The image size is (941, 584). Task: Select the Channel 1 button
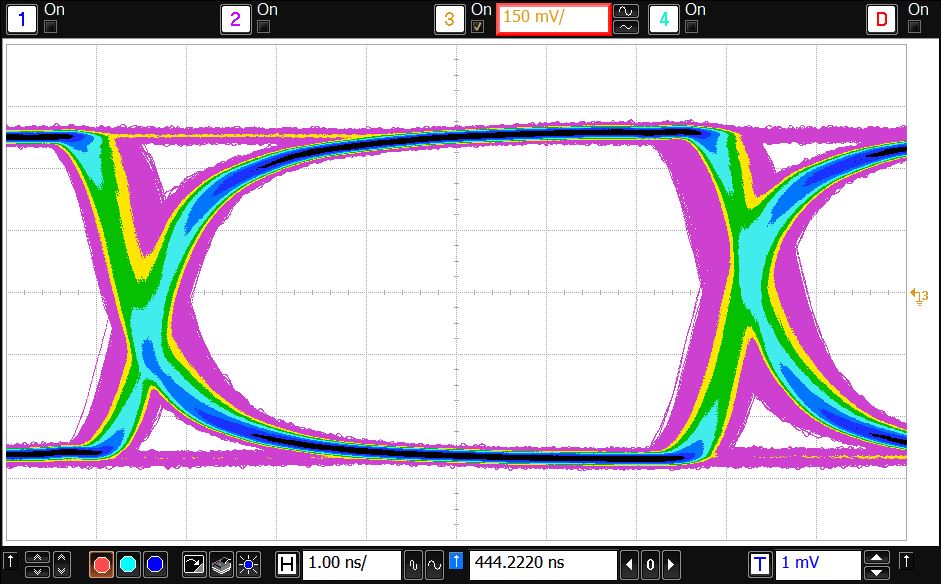20,18
